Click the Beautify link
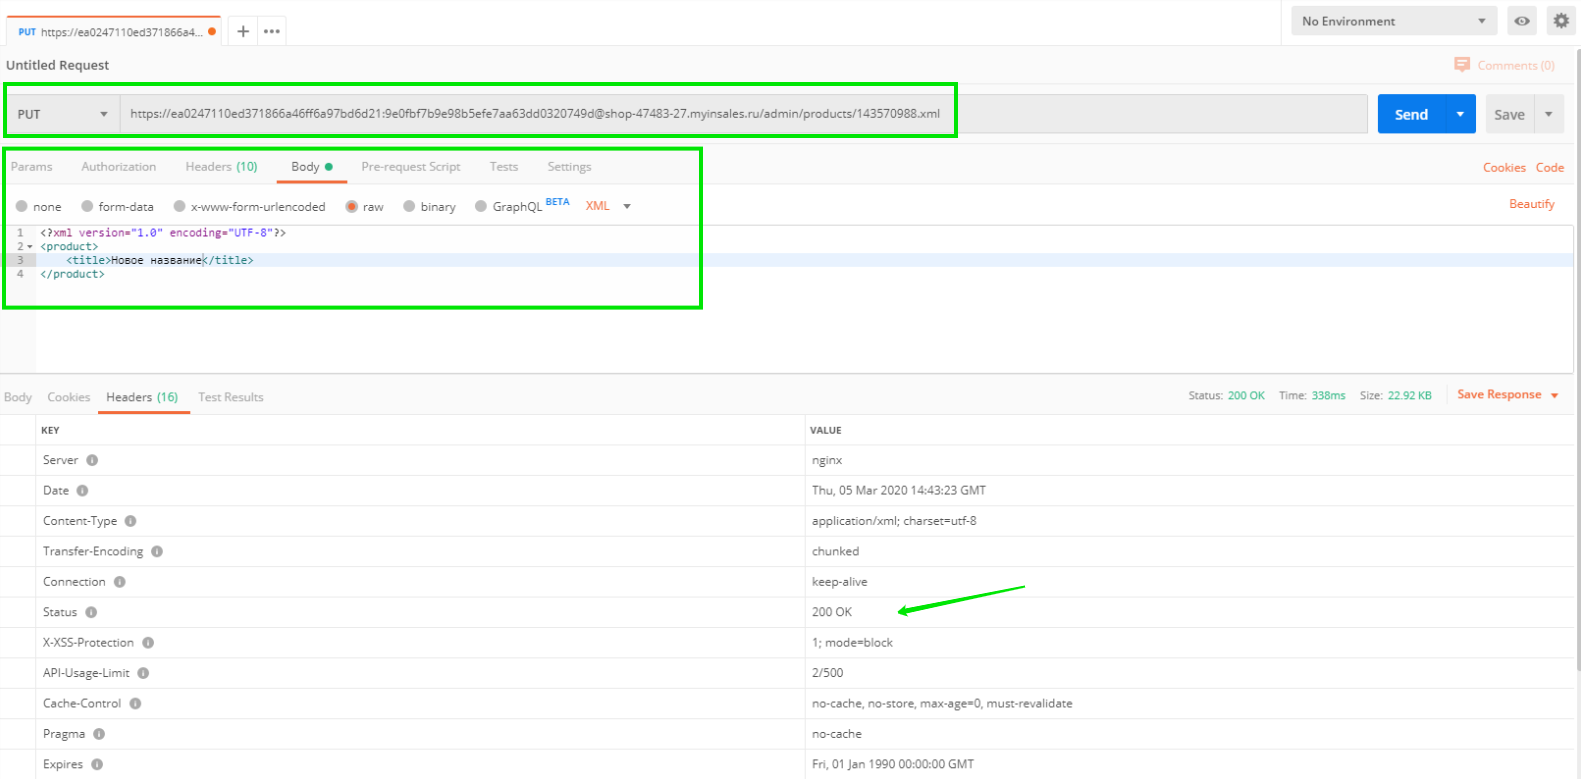Image resolution: width=1581 pixels, height=779 pixels. tap(1531, 204)
